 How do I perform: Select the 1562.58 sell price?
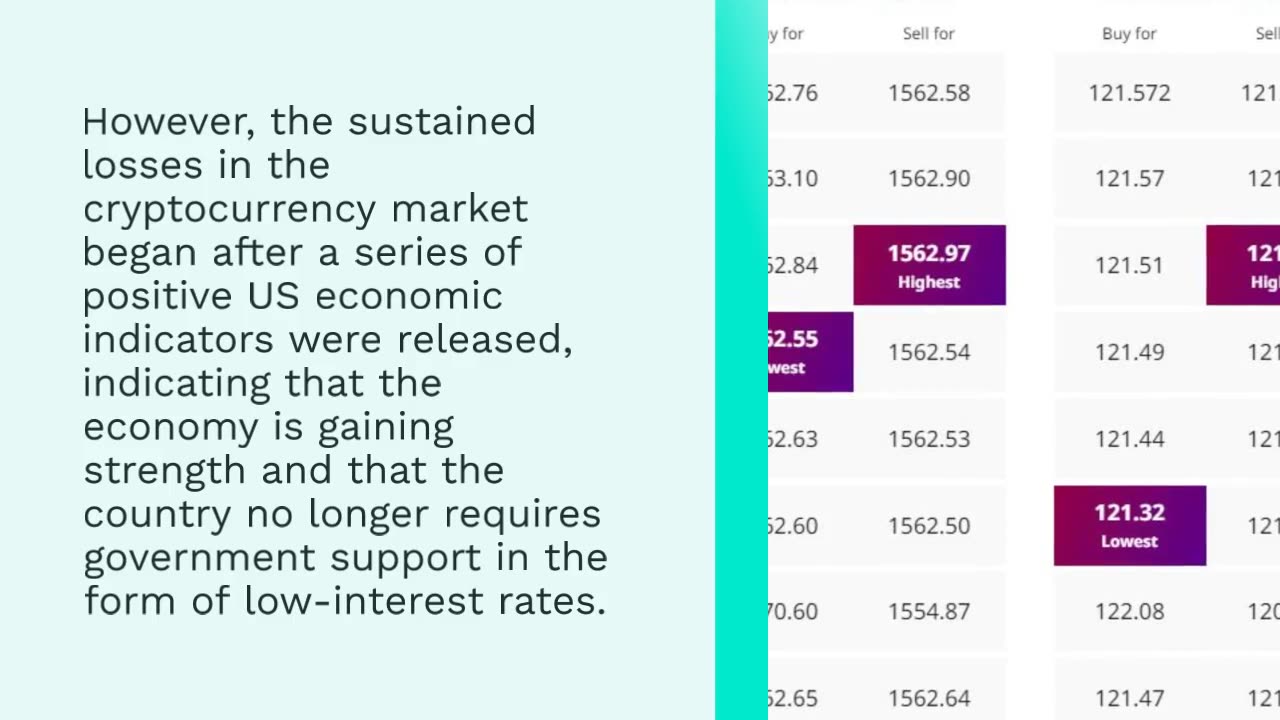click(929, 93)
